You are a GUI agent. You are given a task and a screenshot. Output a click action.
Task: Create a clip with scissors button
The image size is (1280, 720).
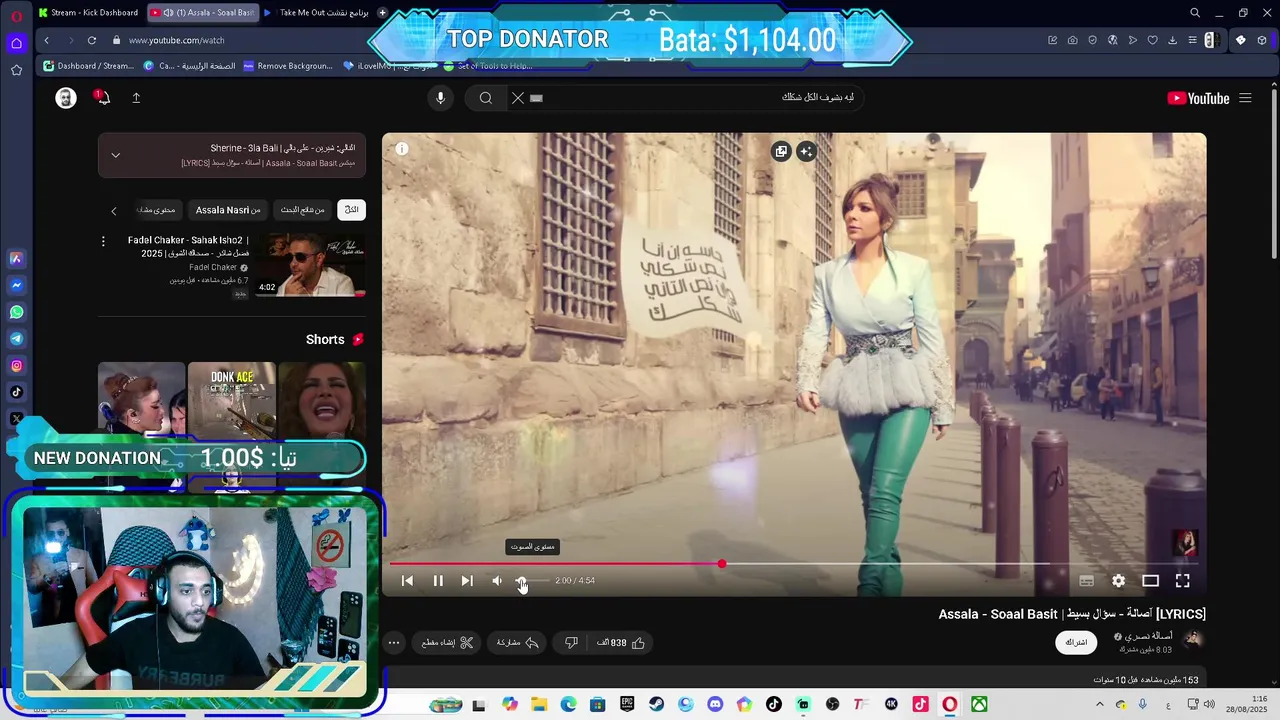pyautogui.click(x=447, y=643)
